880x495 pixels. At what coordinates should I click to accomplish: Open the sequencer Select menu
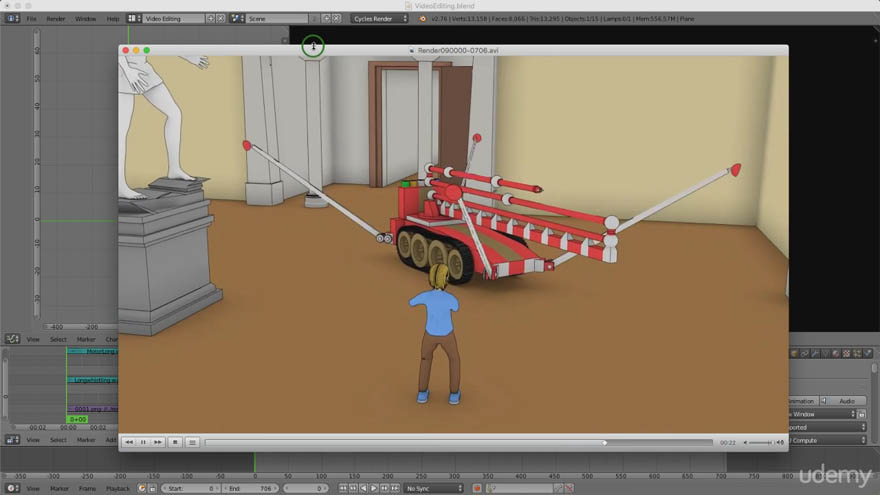tap(58, 440)
